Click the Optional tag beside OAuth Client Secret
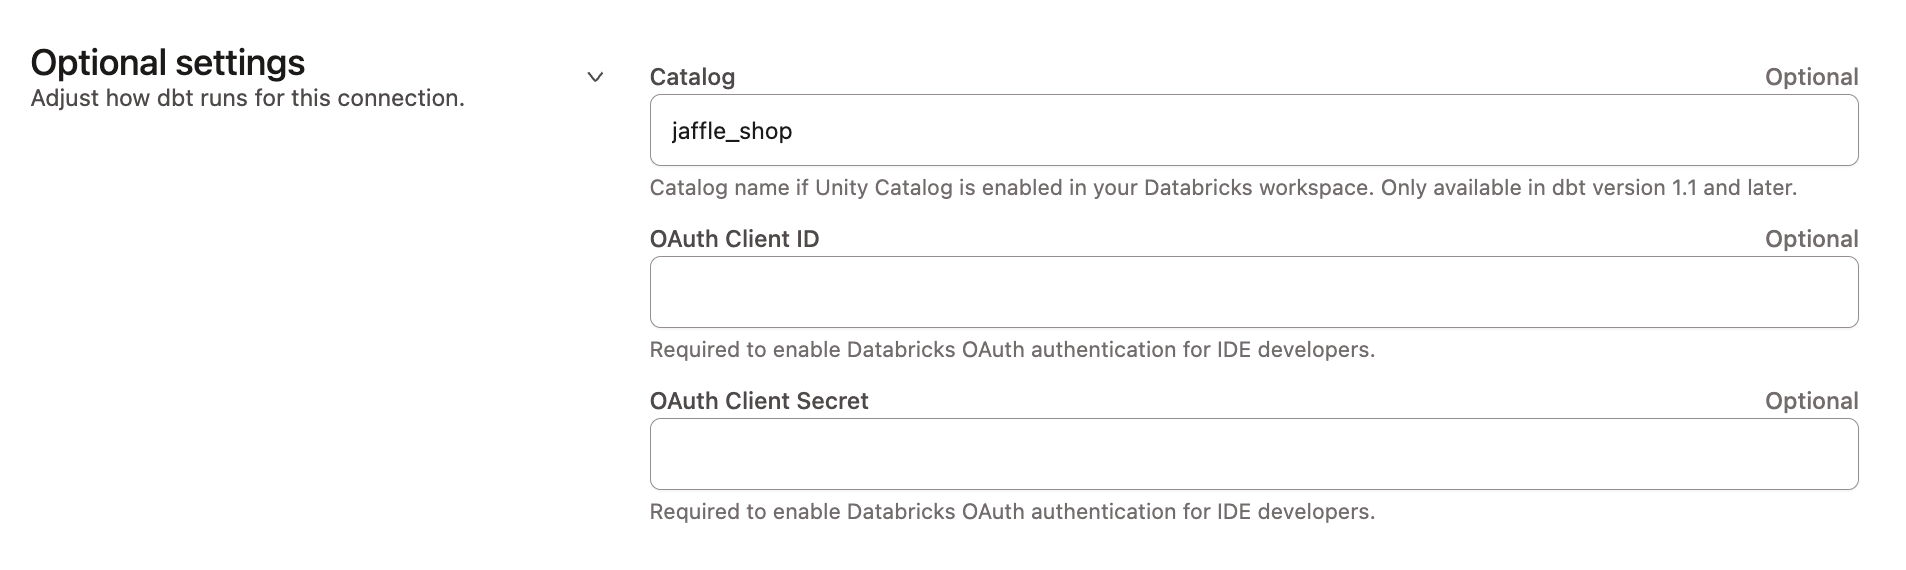1906x570 pixels. 1811,401
